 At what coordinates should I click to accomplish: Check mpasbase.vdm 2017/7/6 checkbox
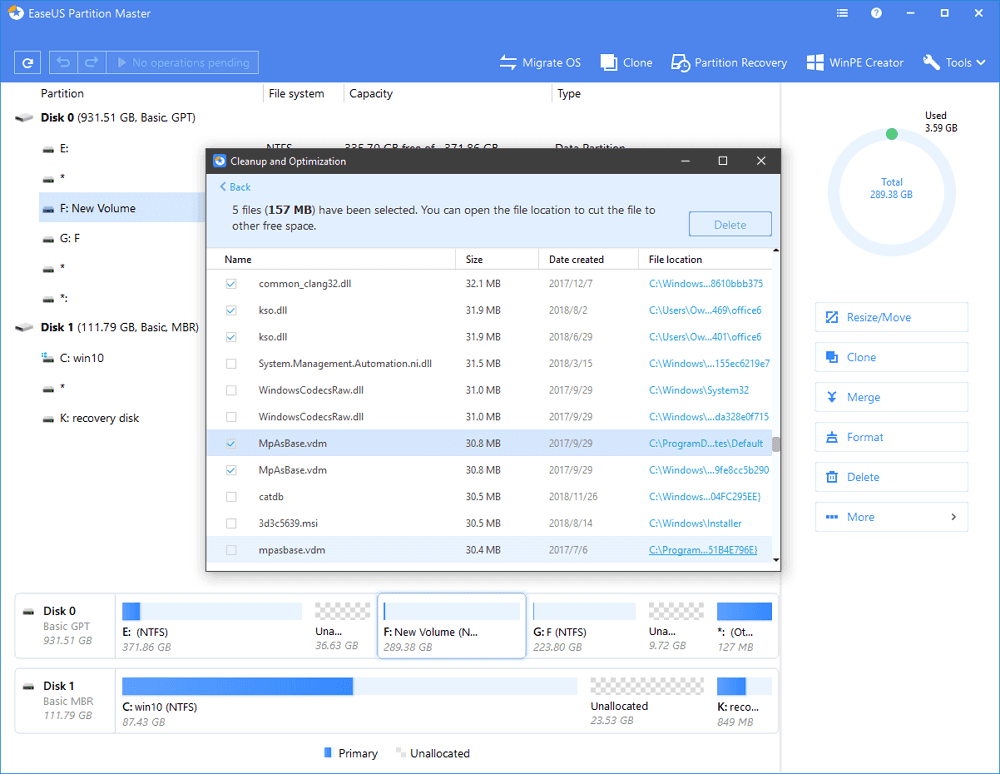(x=231, y=550)
